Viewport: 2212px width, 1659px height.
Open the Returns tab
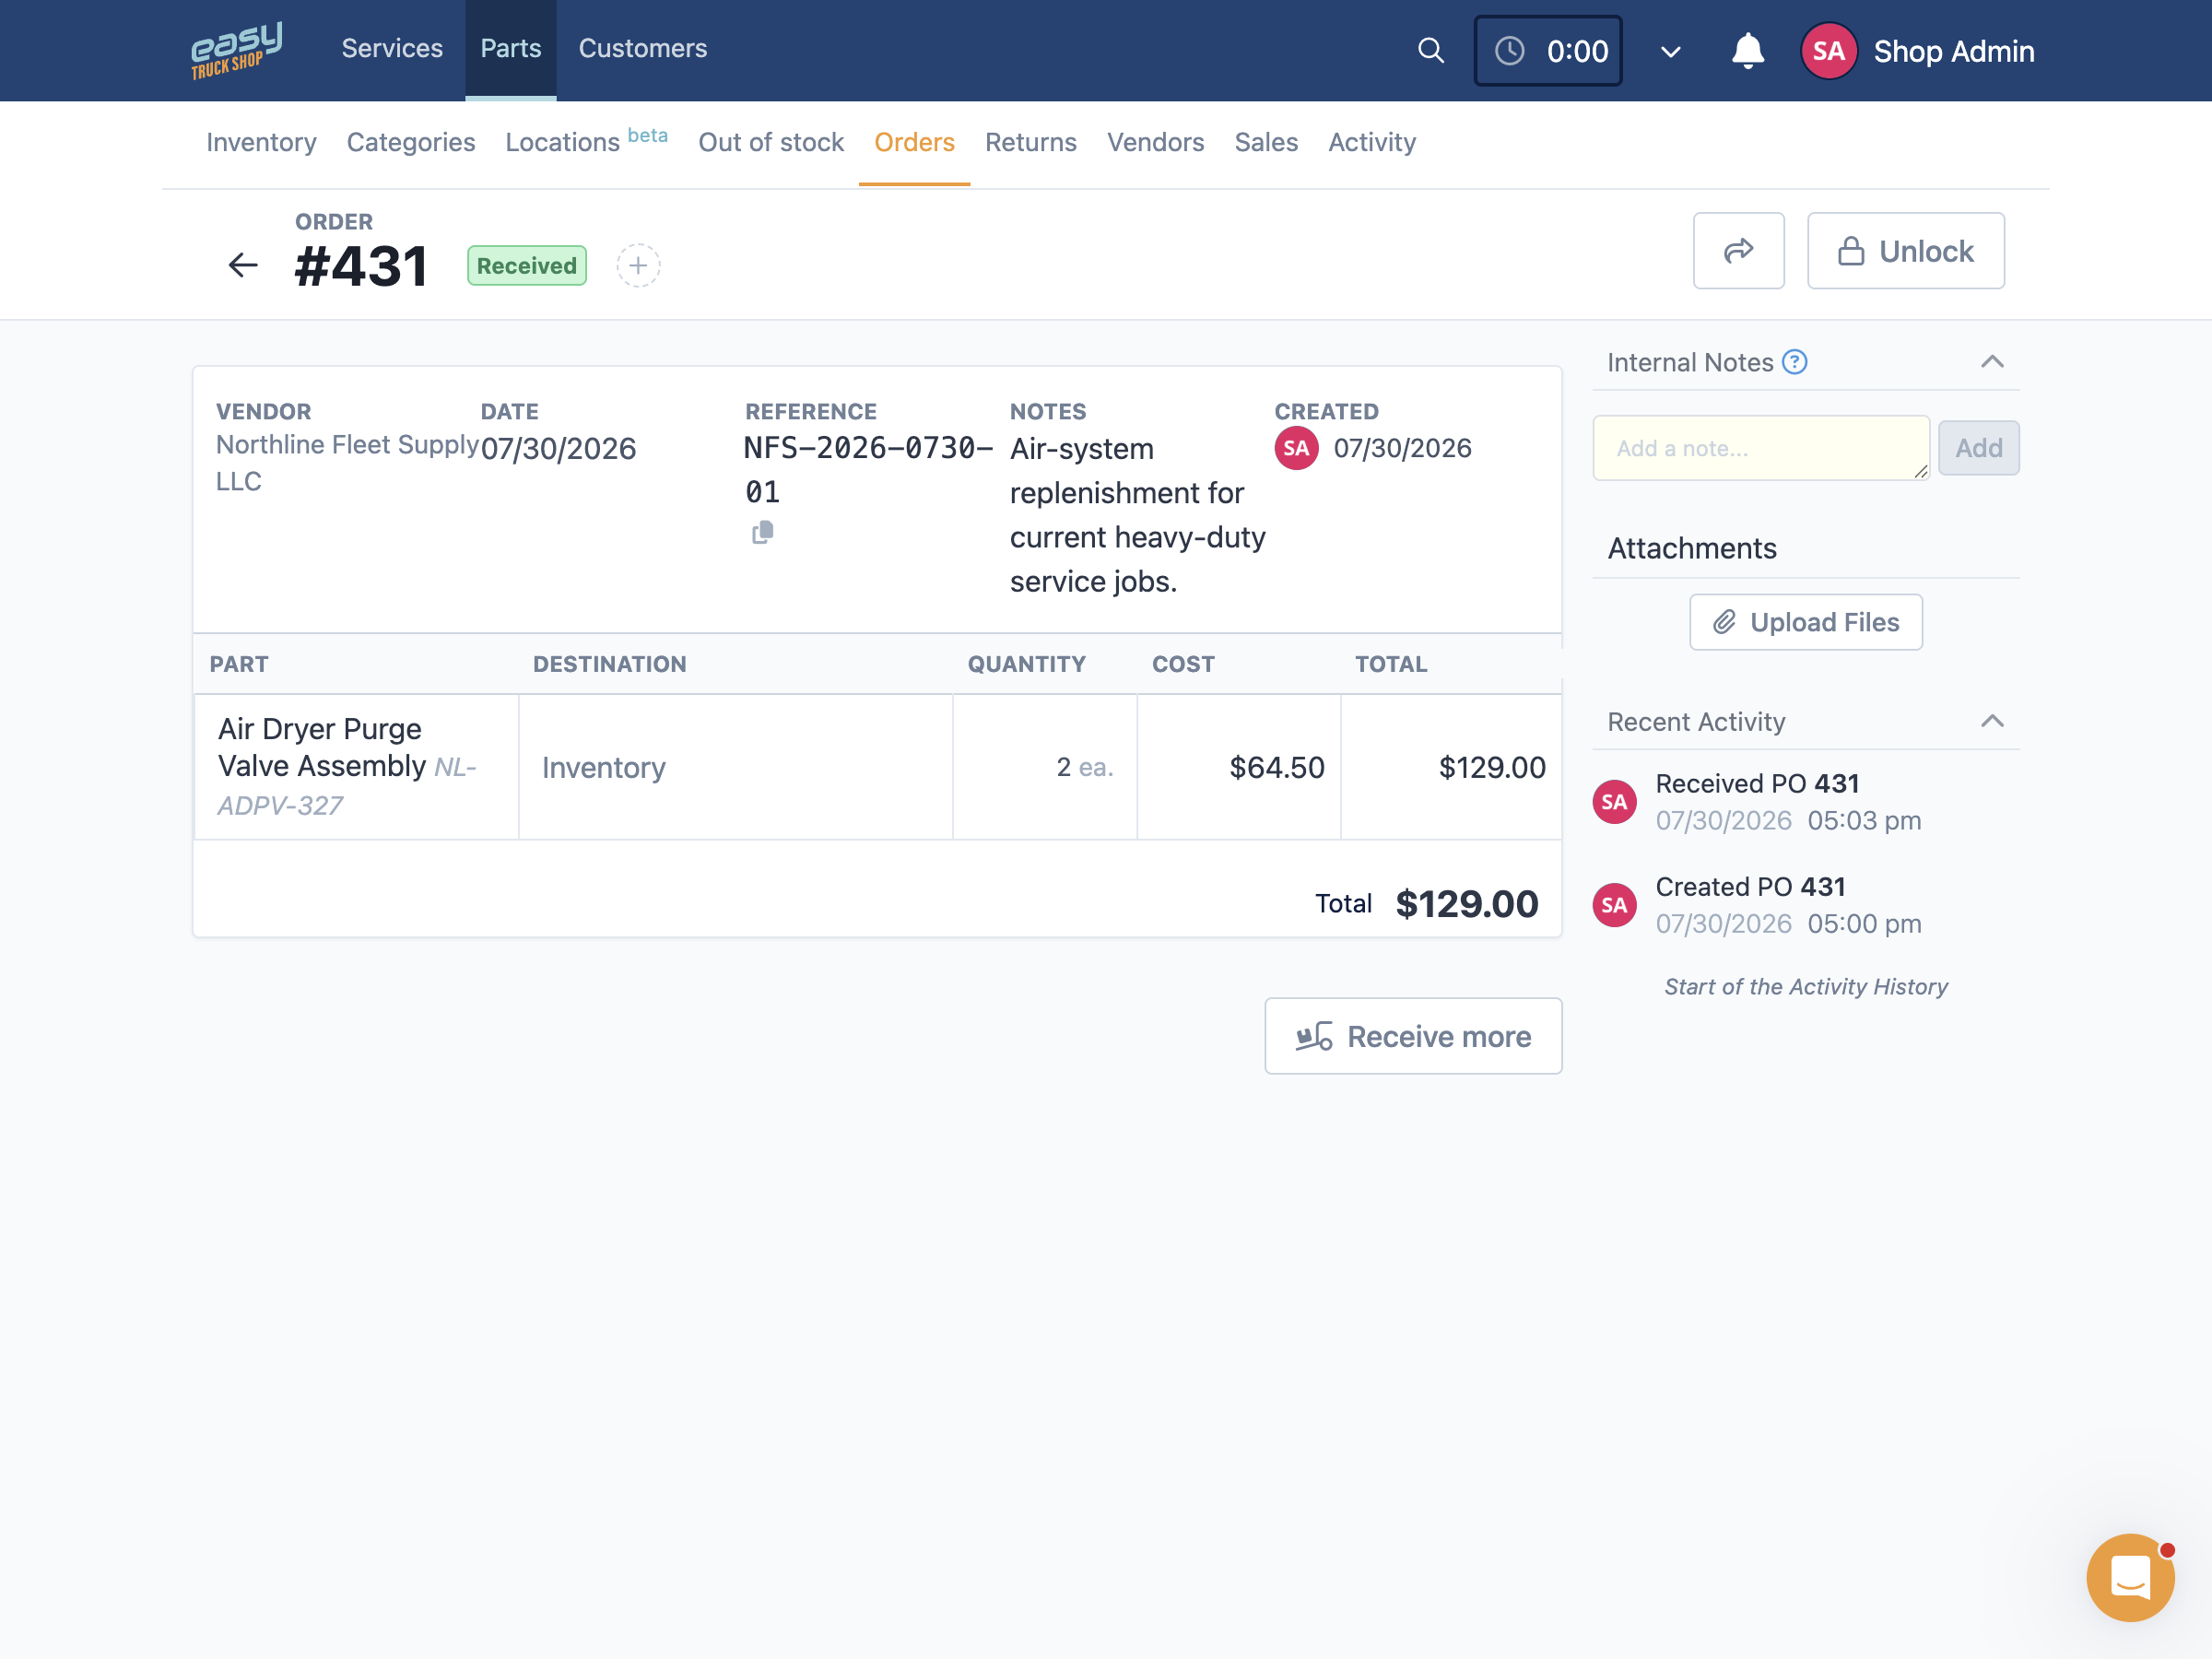tap(1030, 143)
